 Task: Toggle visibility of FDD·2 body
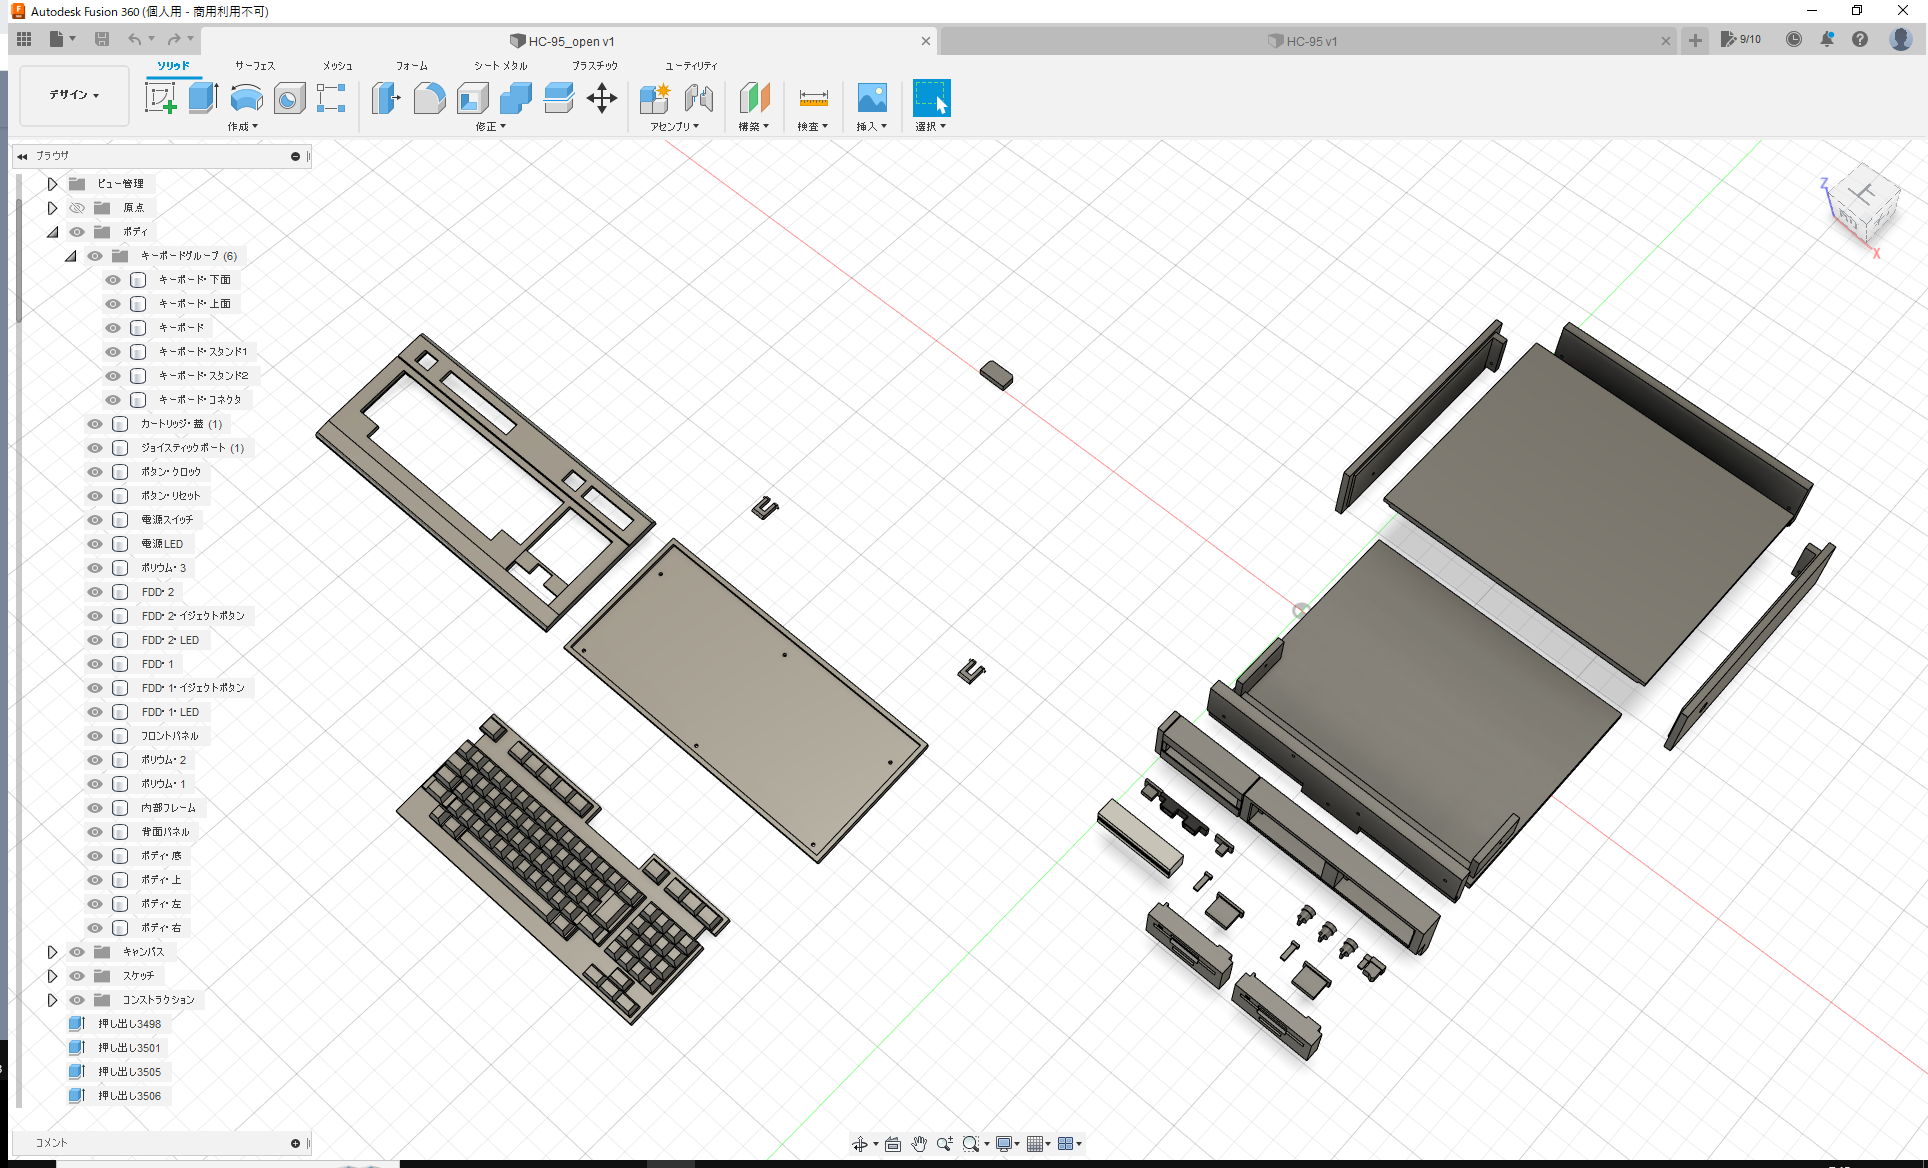click(94, 591)
